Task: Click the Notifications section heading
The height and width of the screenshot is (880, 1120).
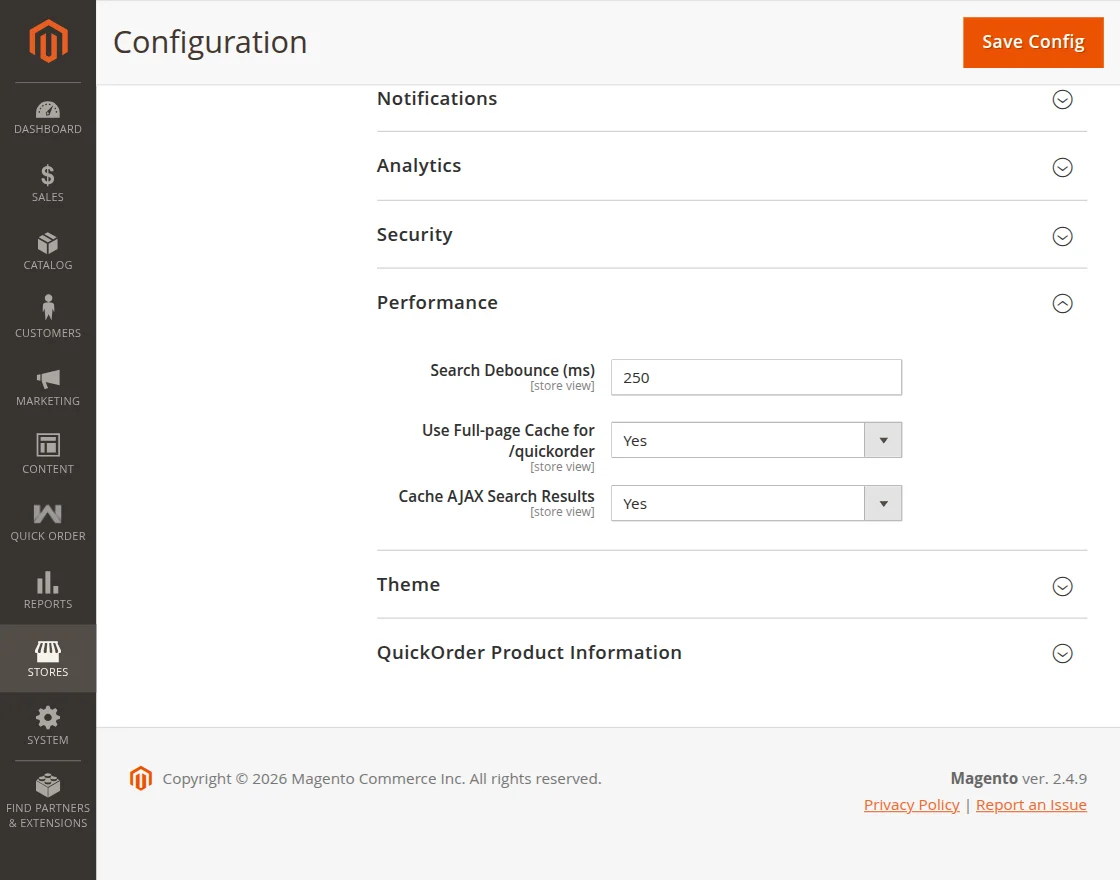Action: coord(437,99)
